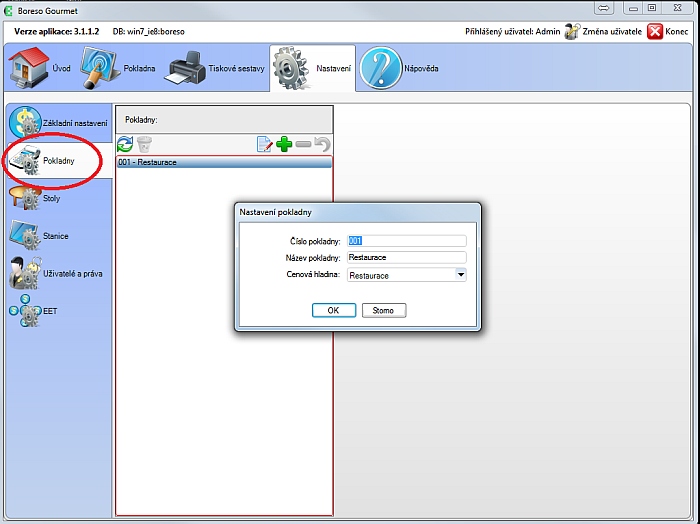The width and height of the screenshot is (700, 524).
Task: Click the Název pokladny text field
Action: point(406,257)
